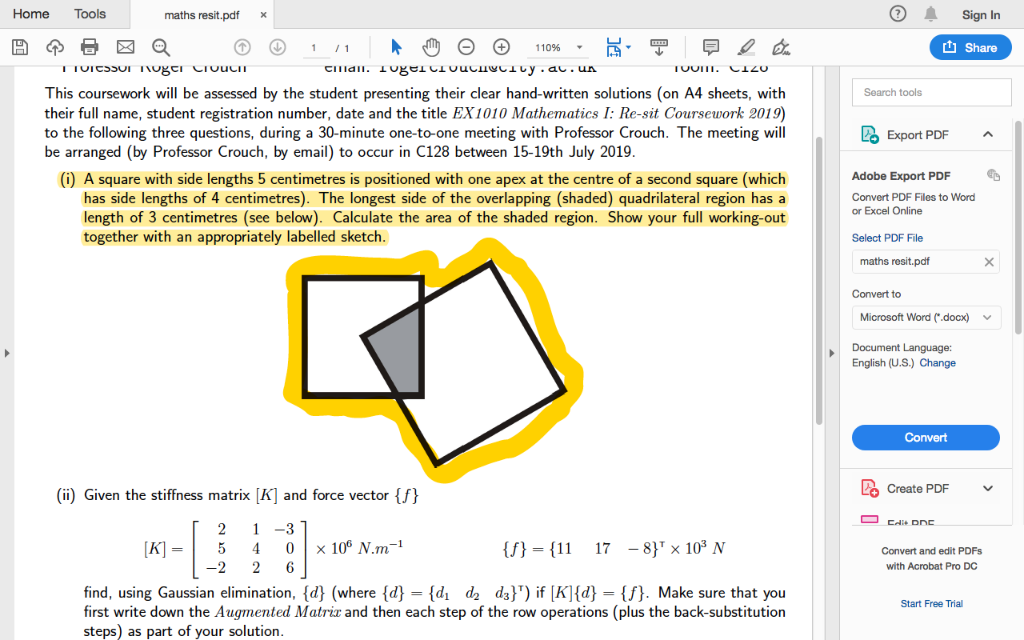
Task: Open the sign document pen tool
Action: (781, 47)
